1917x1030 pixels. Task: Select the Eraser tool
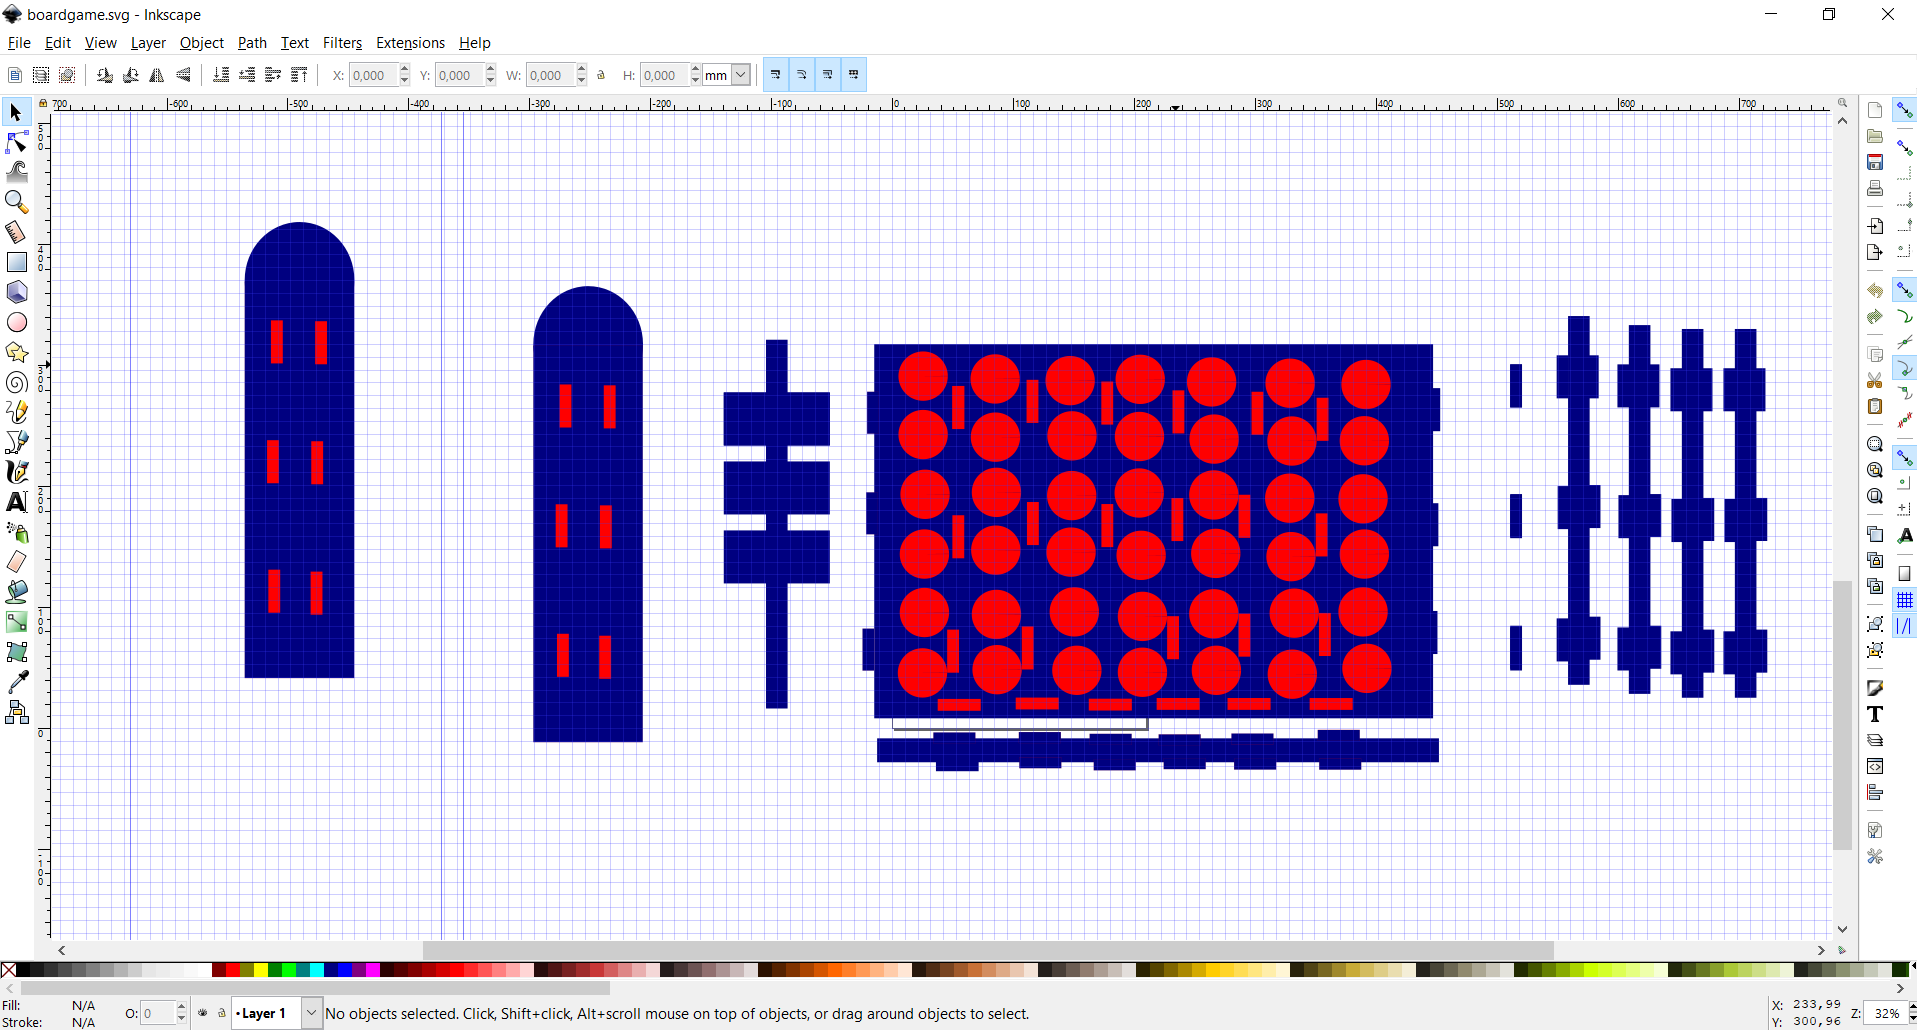point(16,562)
